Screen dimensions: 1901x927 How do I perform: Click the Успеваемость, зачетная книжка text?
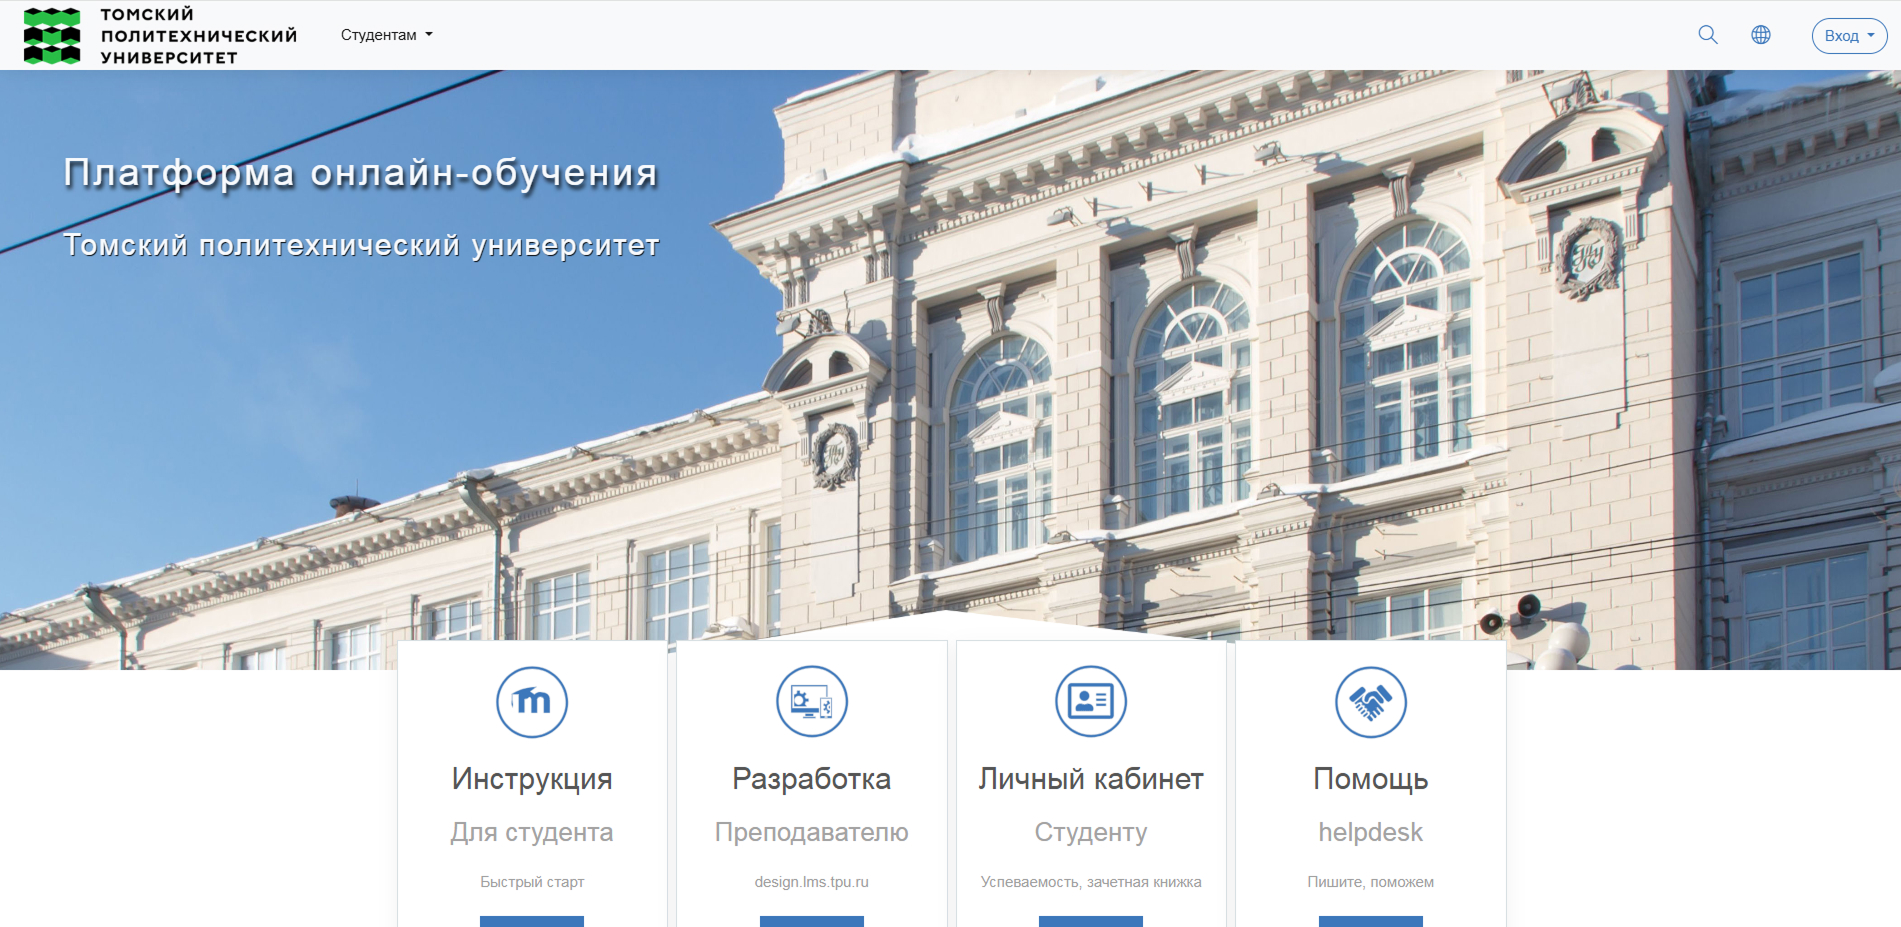click(x=1091, y=882)
